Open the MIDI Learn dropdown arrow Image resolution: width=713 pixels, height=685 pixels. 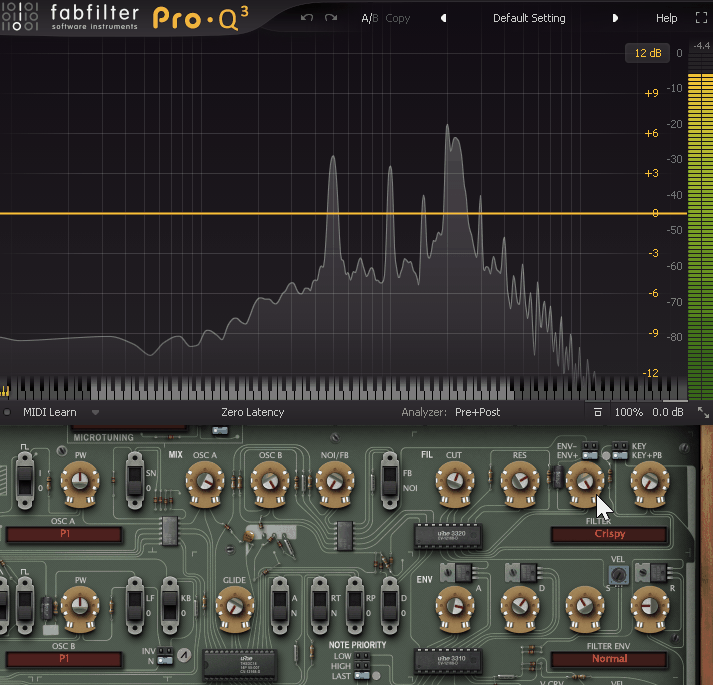point(95,413)
